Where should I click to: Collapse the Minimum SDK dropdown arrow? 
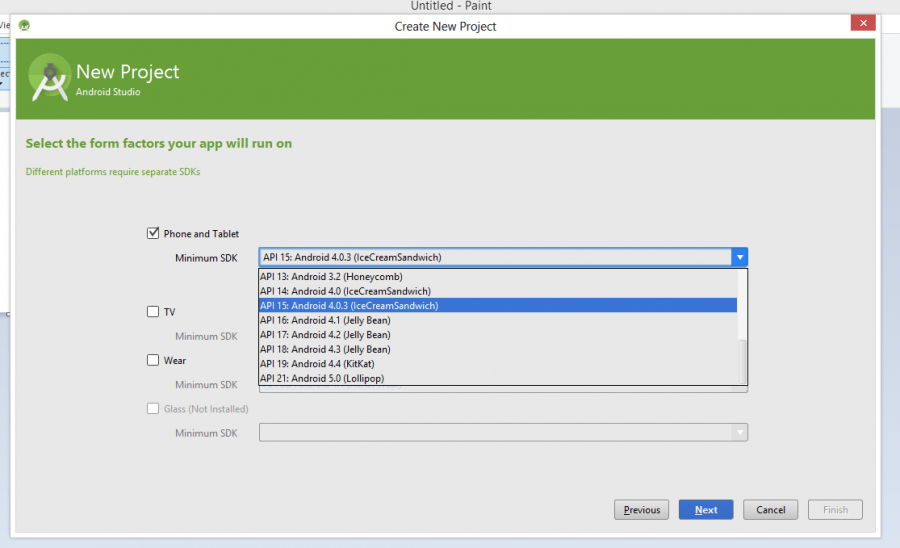click(739, 257)
